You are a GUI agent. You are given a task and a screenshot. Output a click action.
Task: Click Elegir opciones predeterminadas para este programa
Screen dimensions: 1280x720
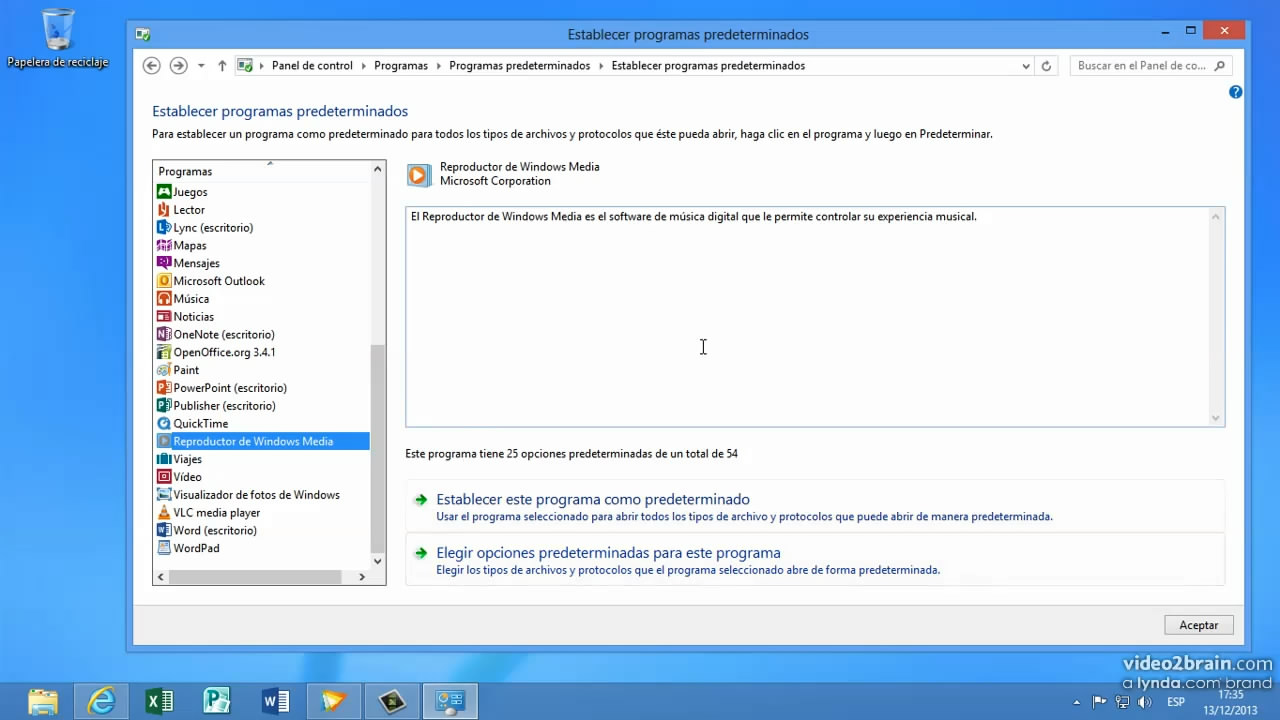click(x=608, y=553)
